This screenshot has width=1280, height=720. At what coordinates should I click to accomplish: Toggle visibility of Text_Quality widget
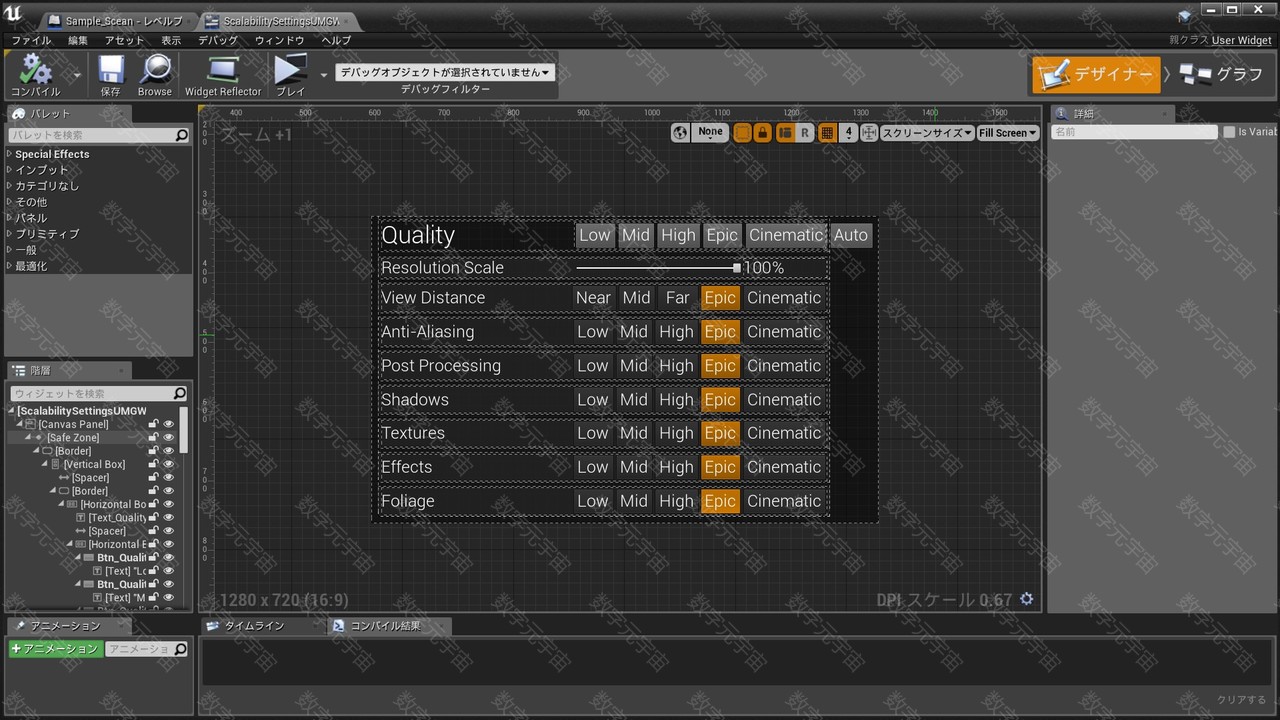pyautogui.click(x=168, y=517)
